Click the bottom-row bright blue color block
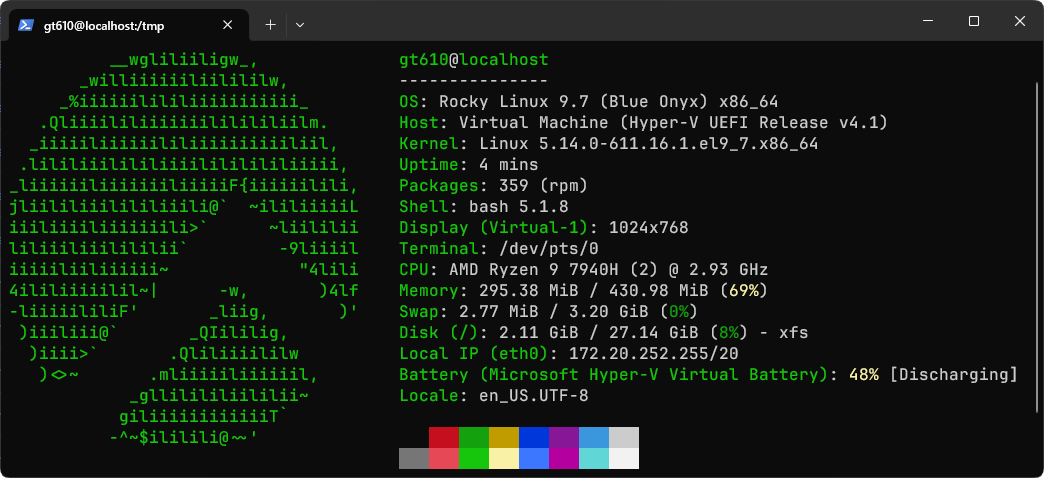Image resolution: width=1044 pixels, height=478 pixels. tap(533, 458)
